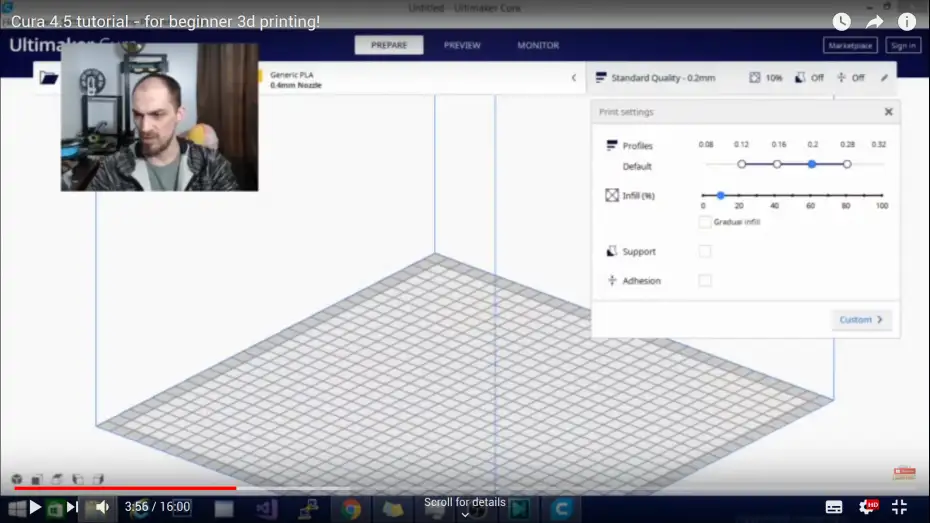Click the pencil icon in print settings bar
Image resolution: width=930 pixels, height=523 pixels.
(884, 78)
